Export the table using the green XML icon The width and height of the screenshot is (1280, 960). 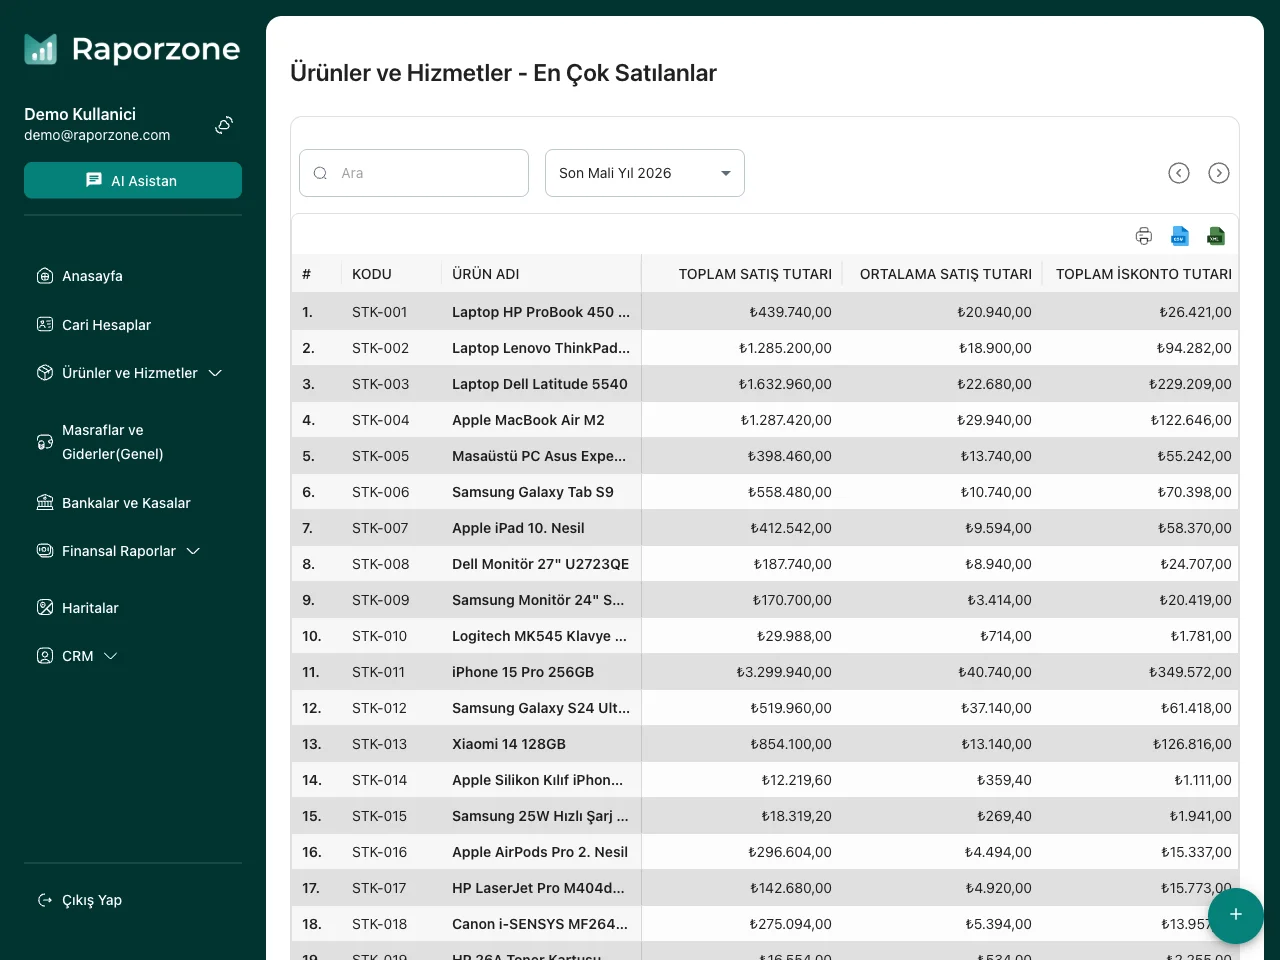[1216, 236]
